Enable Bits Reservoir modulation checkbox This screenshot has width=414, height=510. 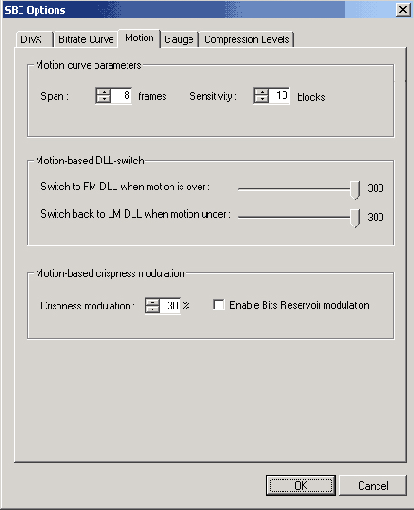coord(219,305)
